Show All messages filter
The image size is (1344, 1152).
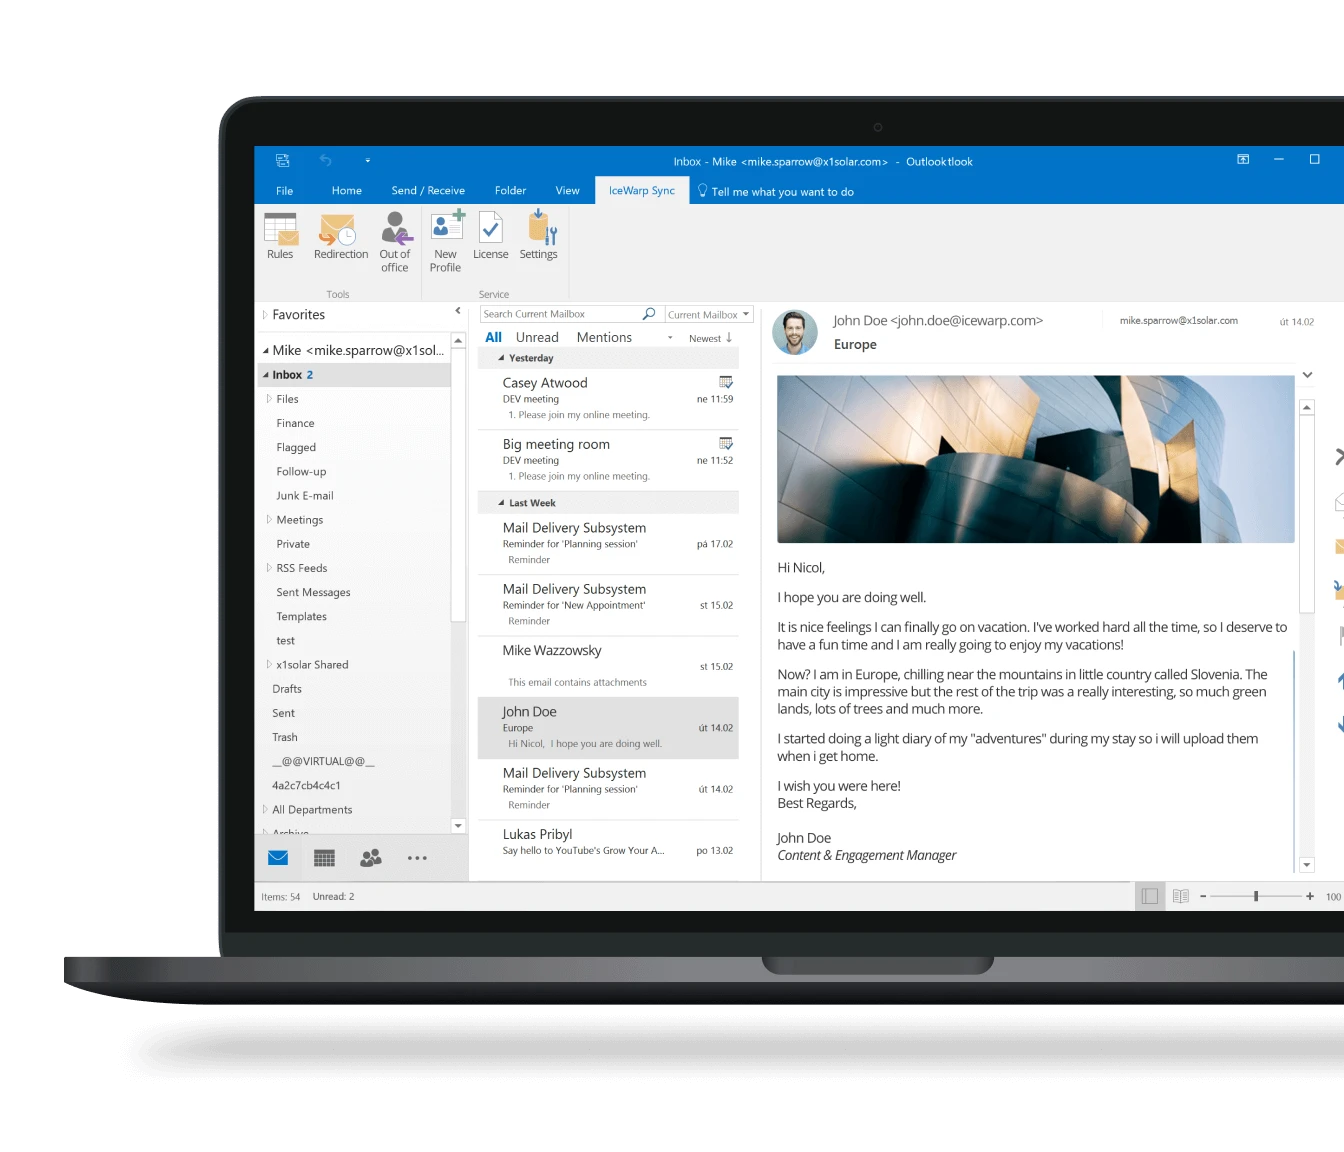493,338
